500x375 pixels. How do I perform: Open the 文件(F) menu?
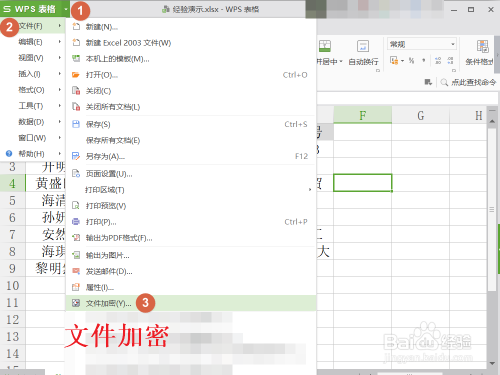(x=33, y=26)
